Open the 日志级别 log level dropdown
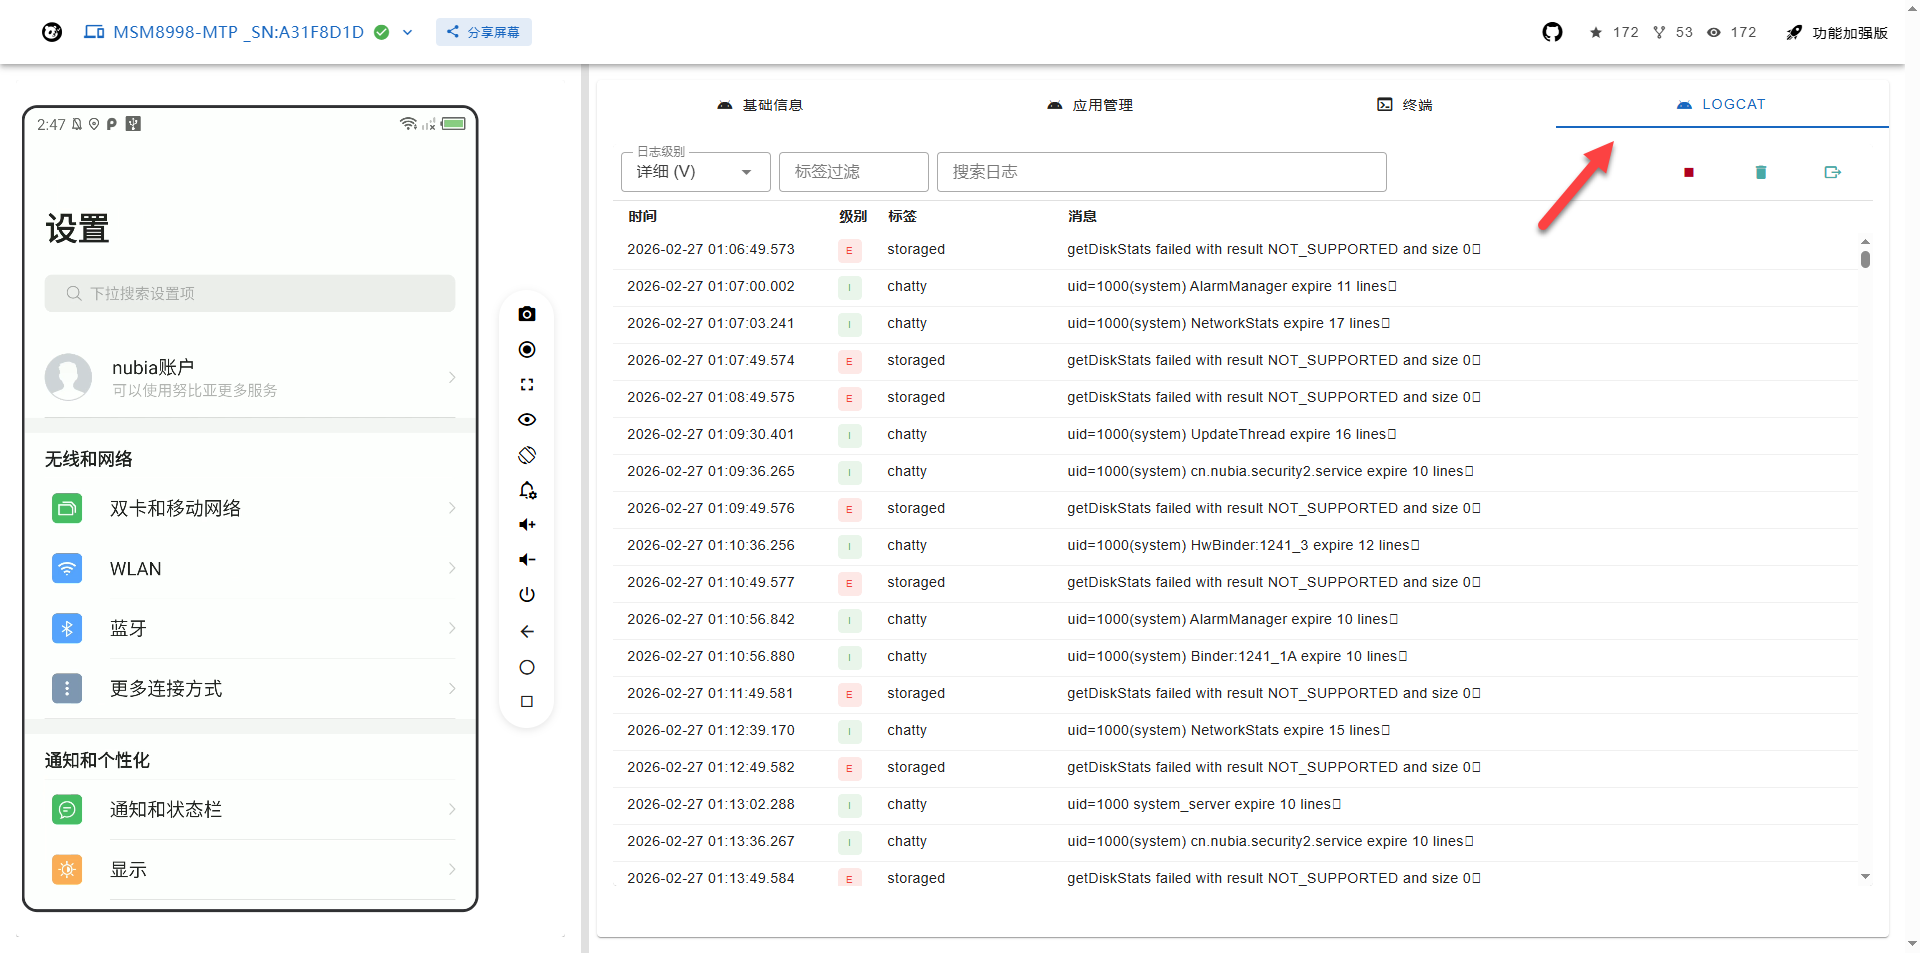Screen dimensions: 1920x953 pos(695,172)
